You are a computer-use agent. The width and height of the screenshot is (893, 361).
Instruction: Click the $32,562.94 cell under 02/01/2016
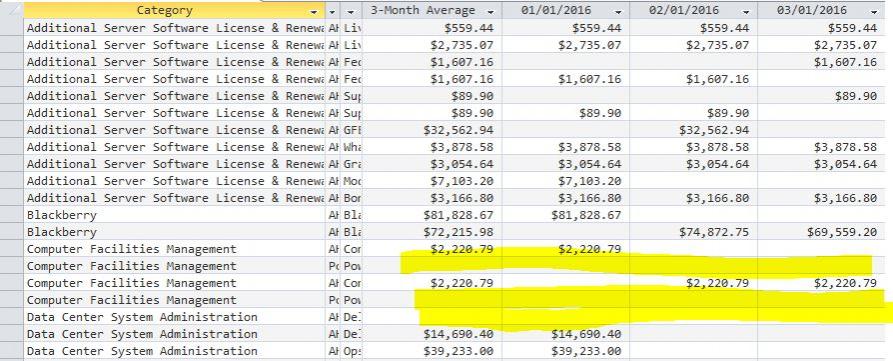694,130
